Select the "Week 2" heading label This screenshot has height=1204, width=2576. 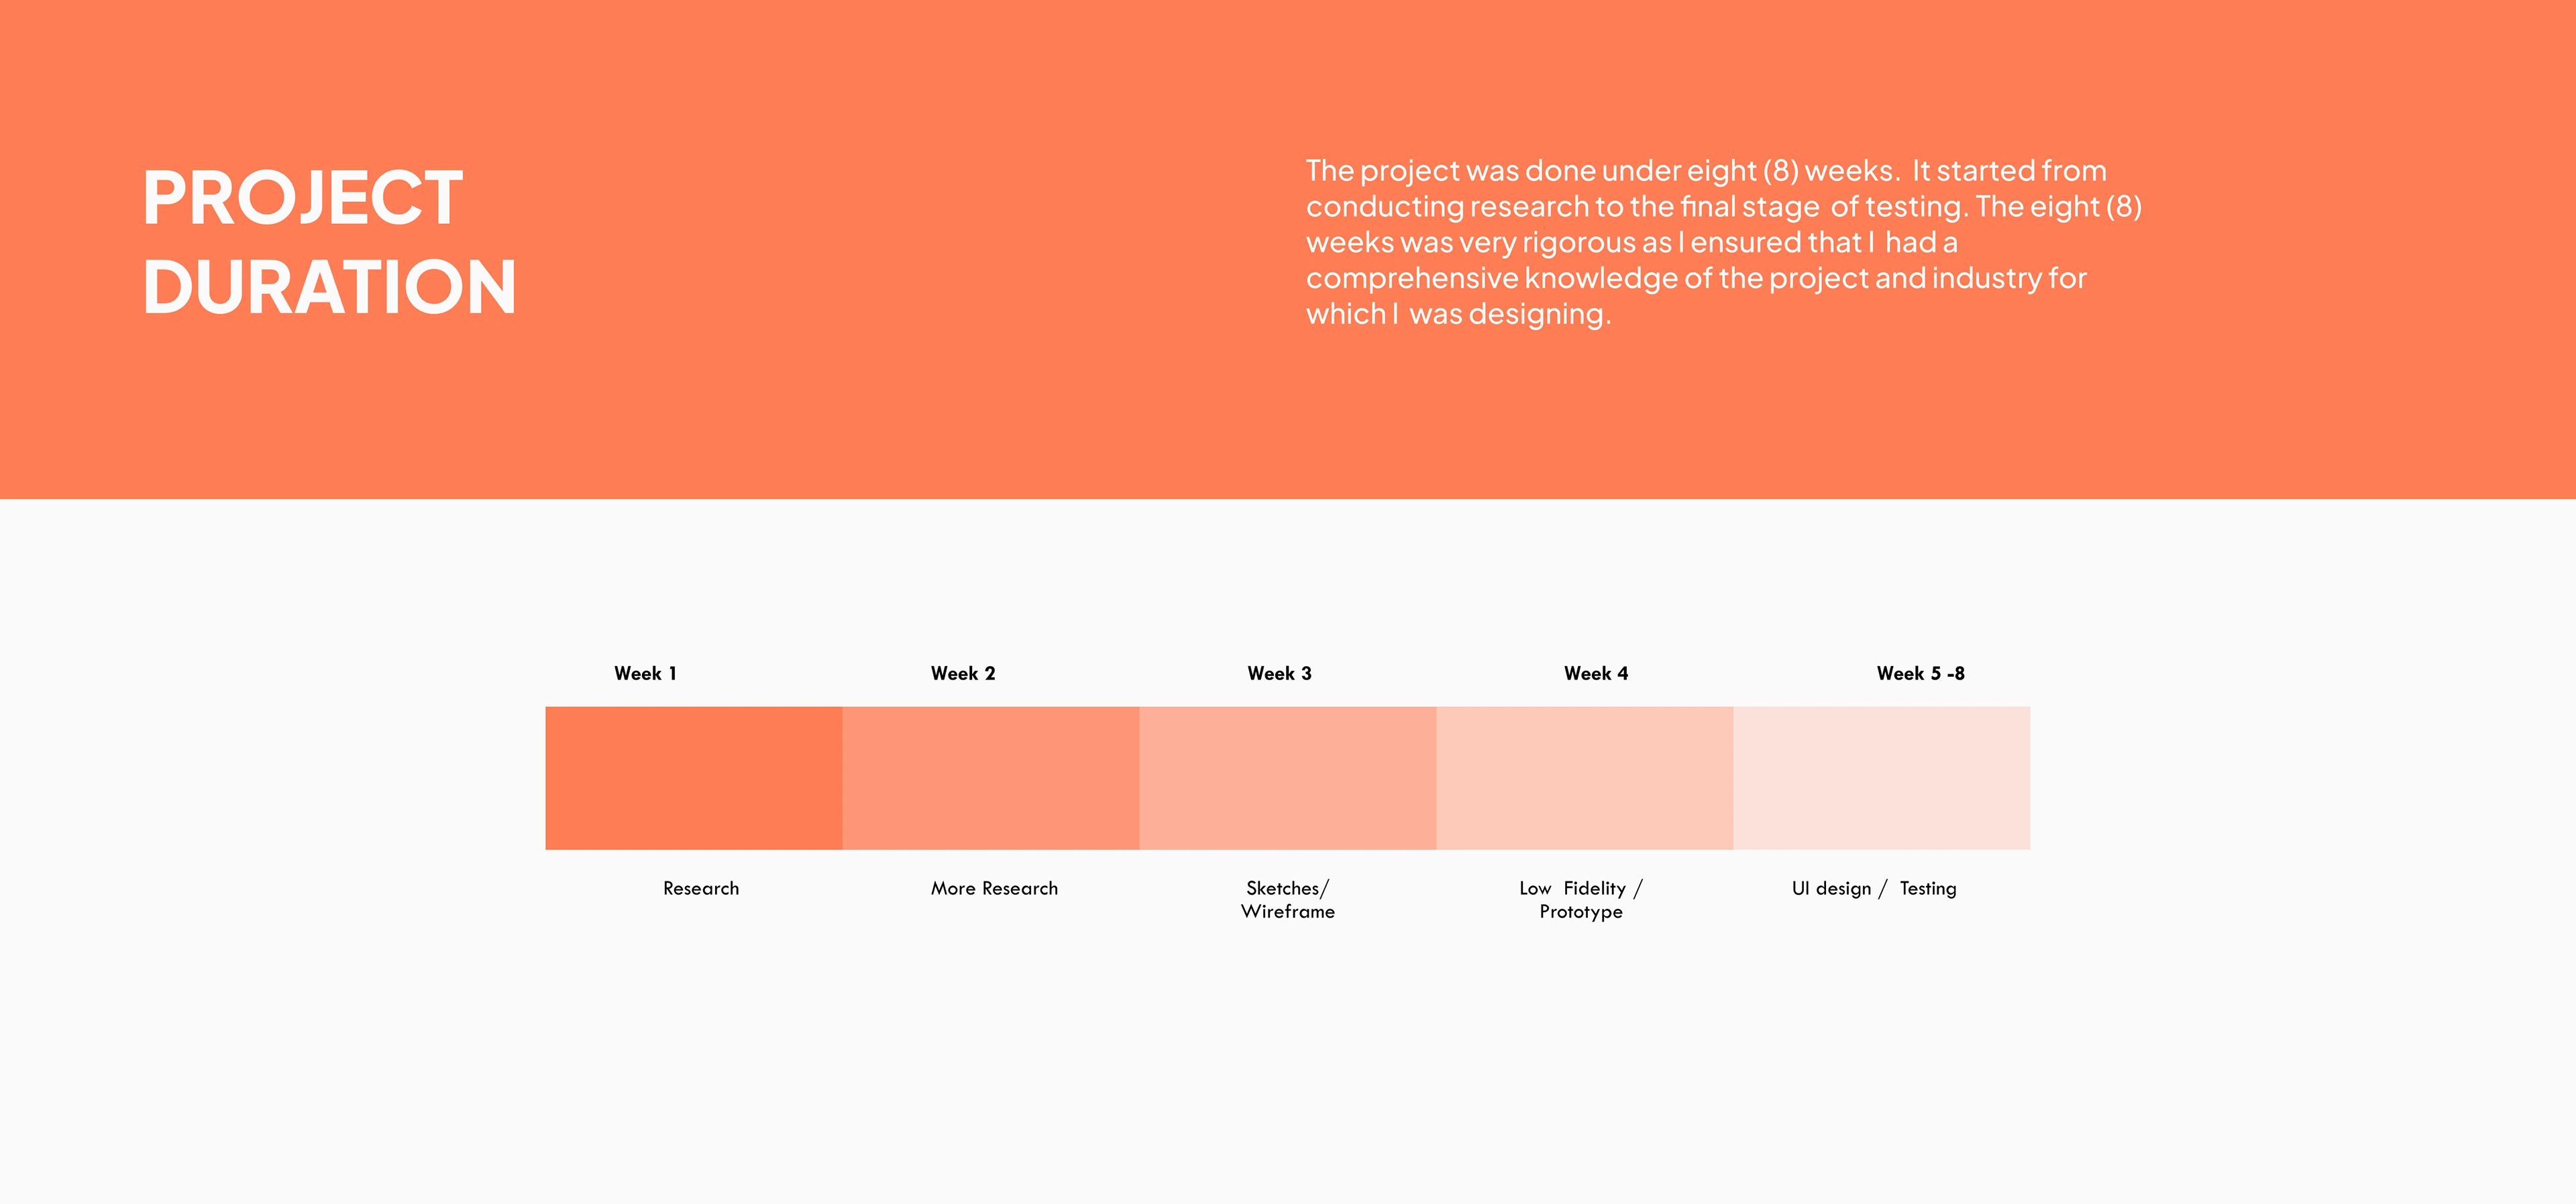pos(963,673)
